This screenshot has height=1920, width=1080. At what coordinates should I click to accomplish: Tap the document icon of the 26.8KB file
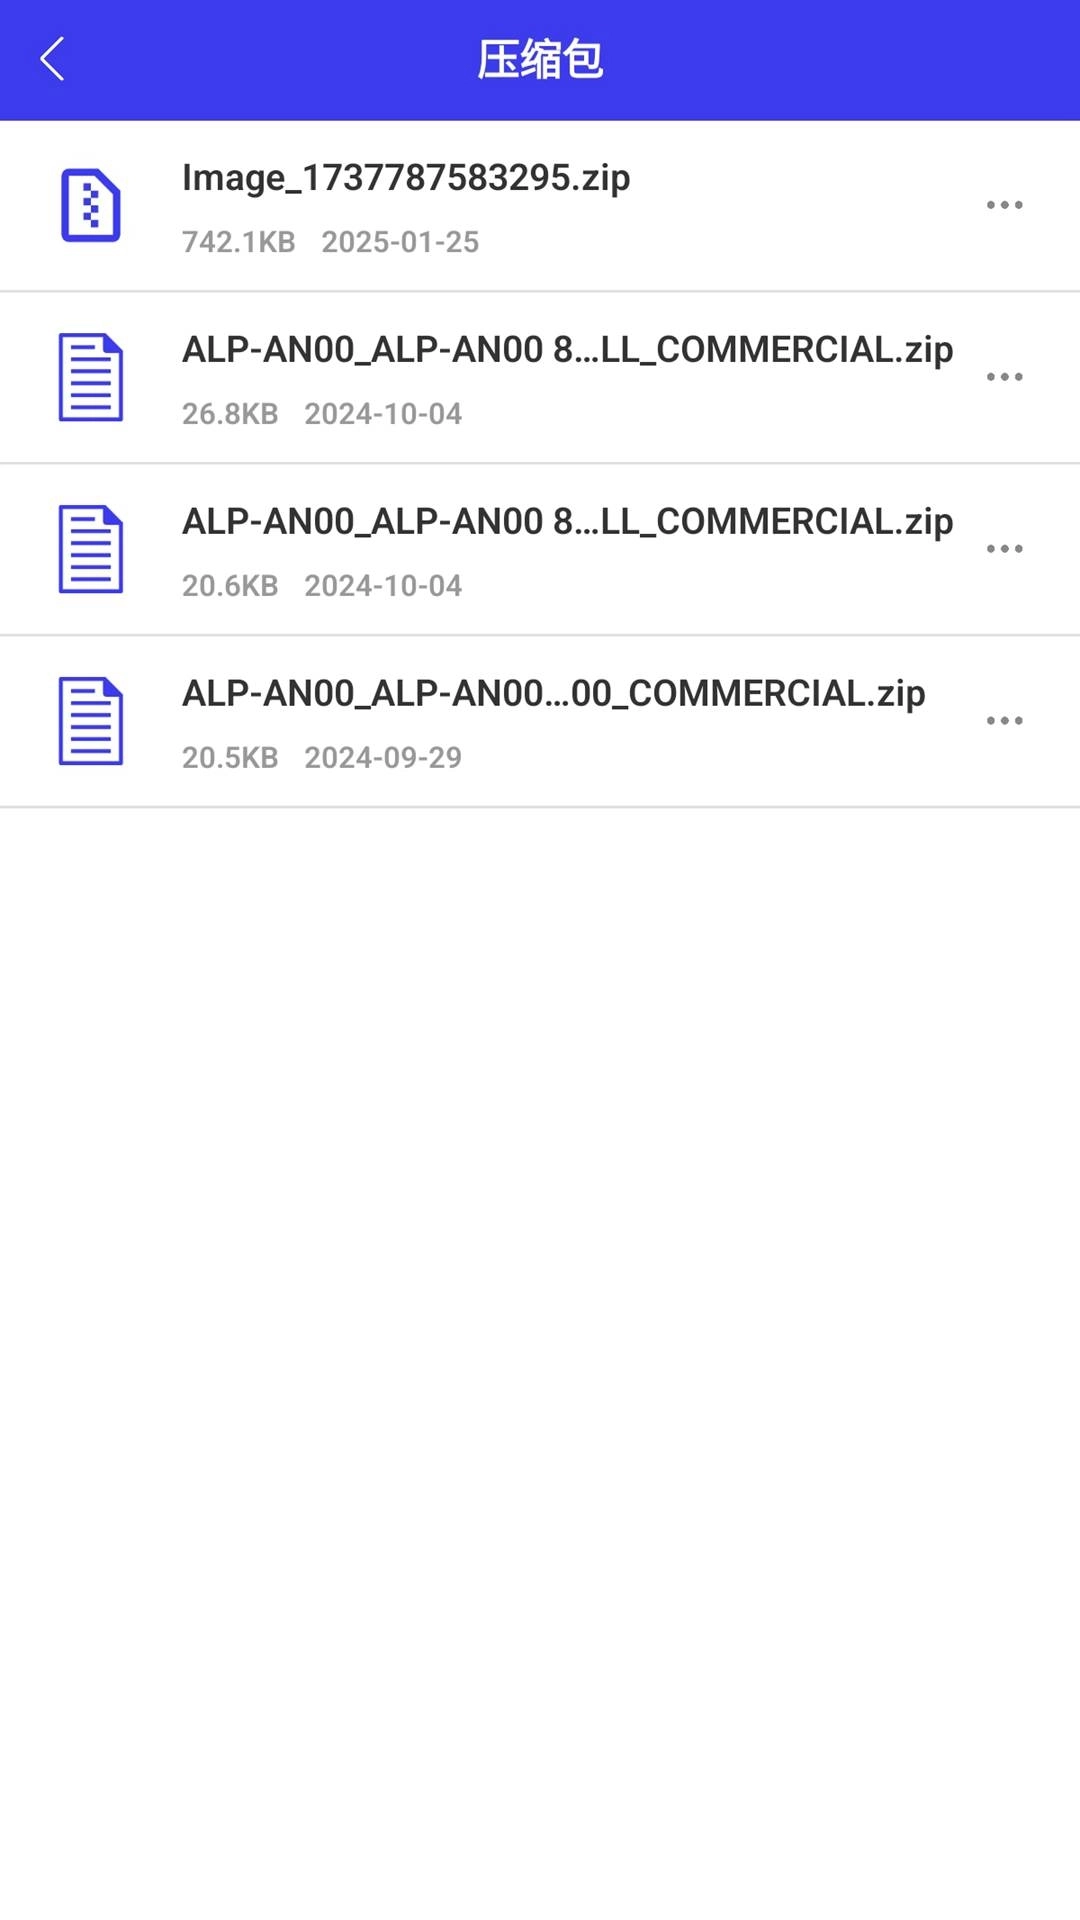click(x=91, y=377)
